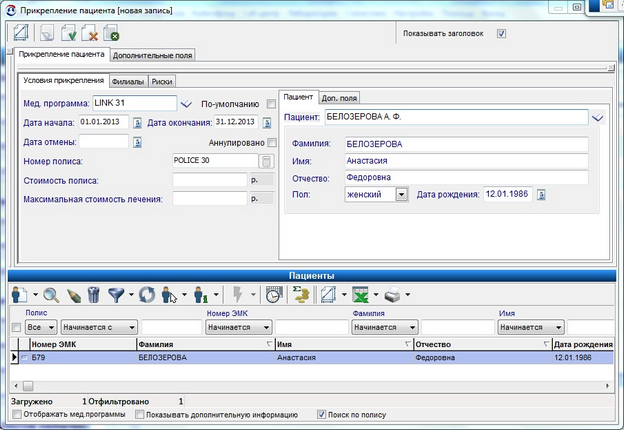
Task: Click the pencil edit icon
Action: tap(74, 295)
